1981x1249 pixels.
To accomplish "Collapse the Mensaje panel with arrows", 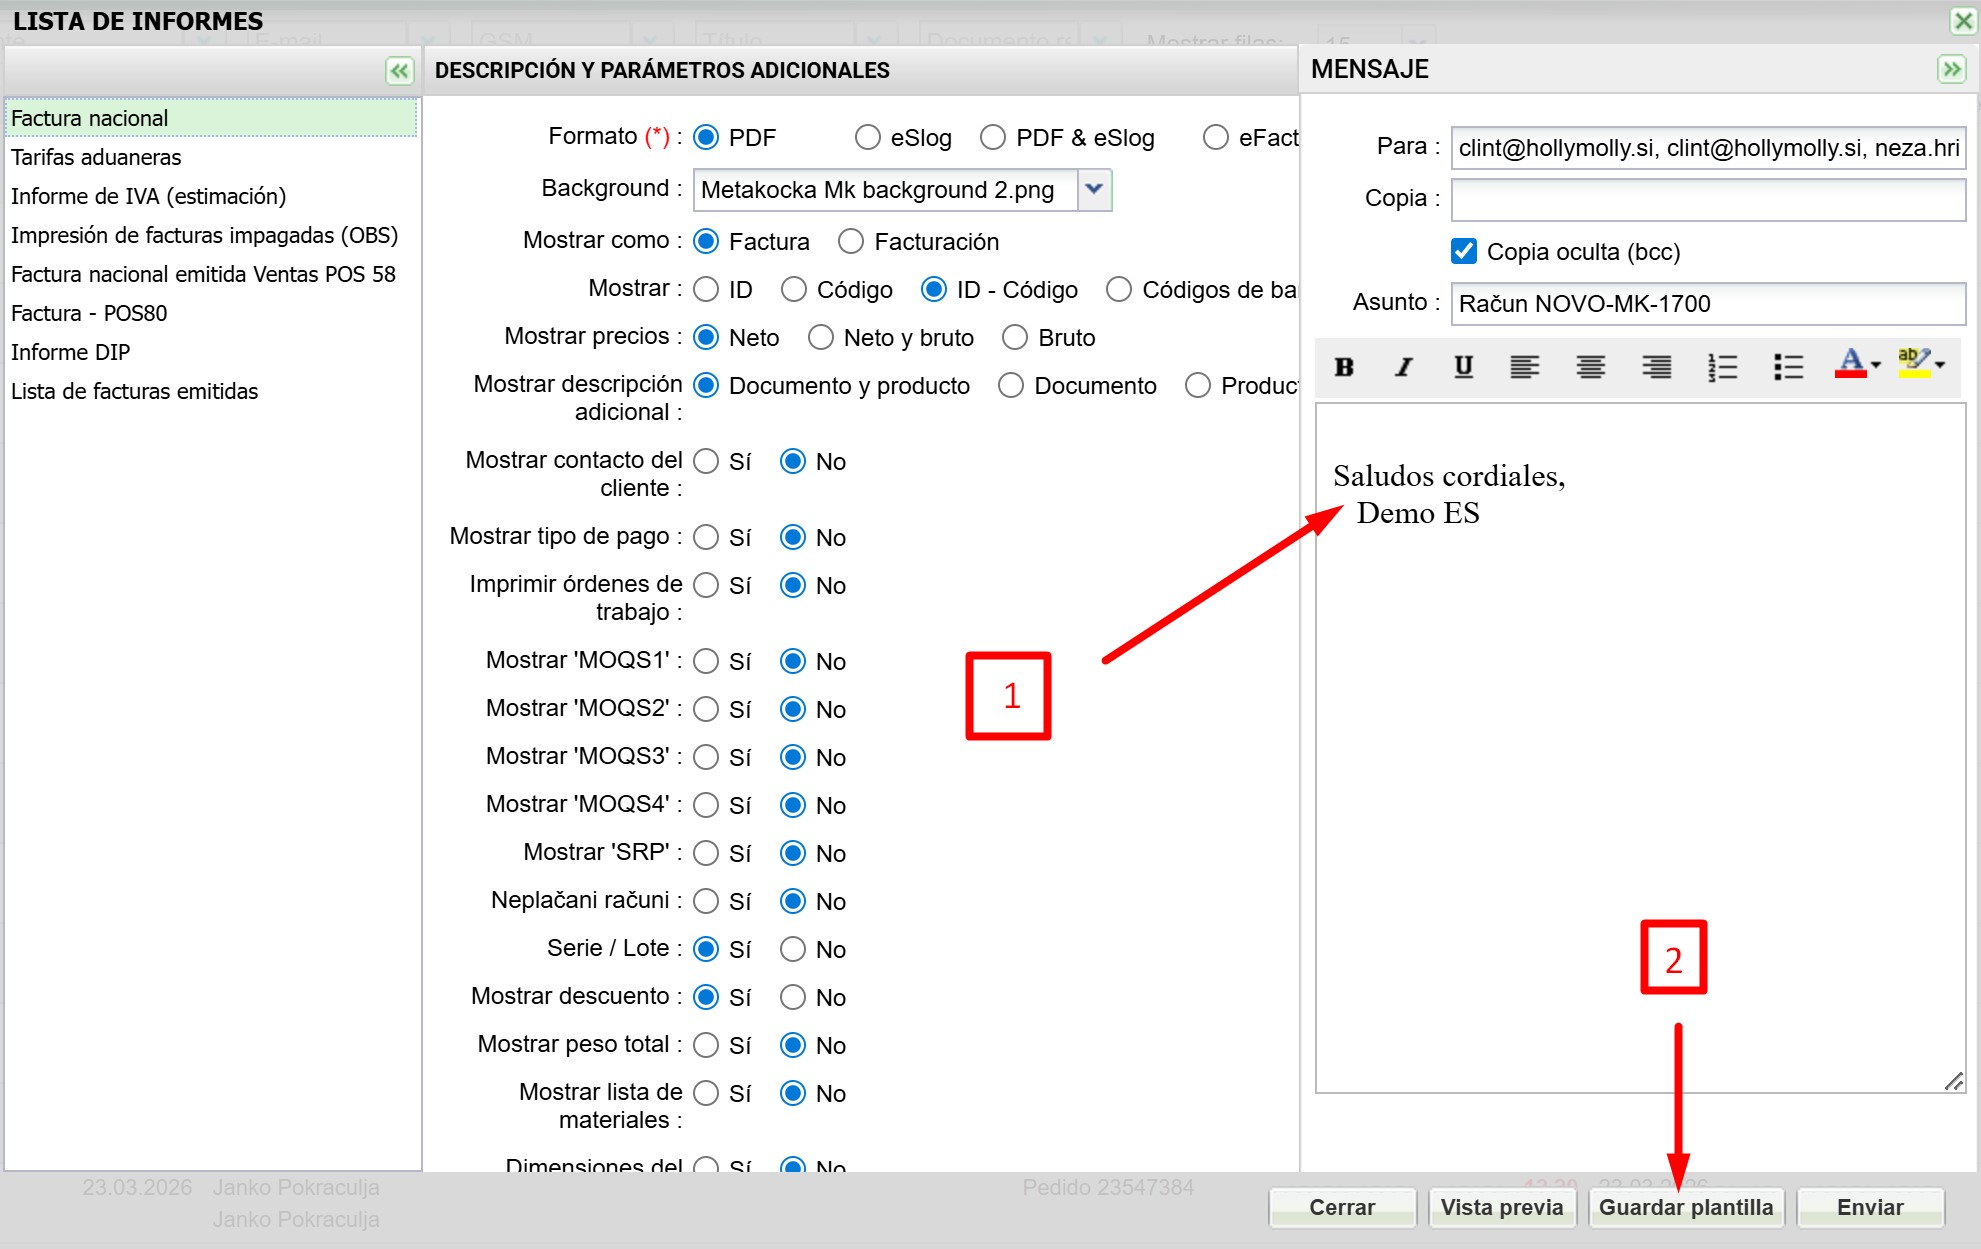I will [1951, 69].
